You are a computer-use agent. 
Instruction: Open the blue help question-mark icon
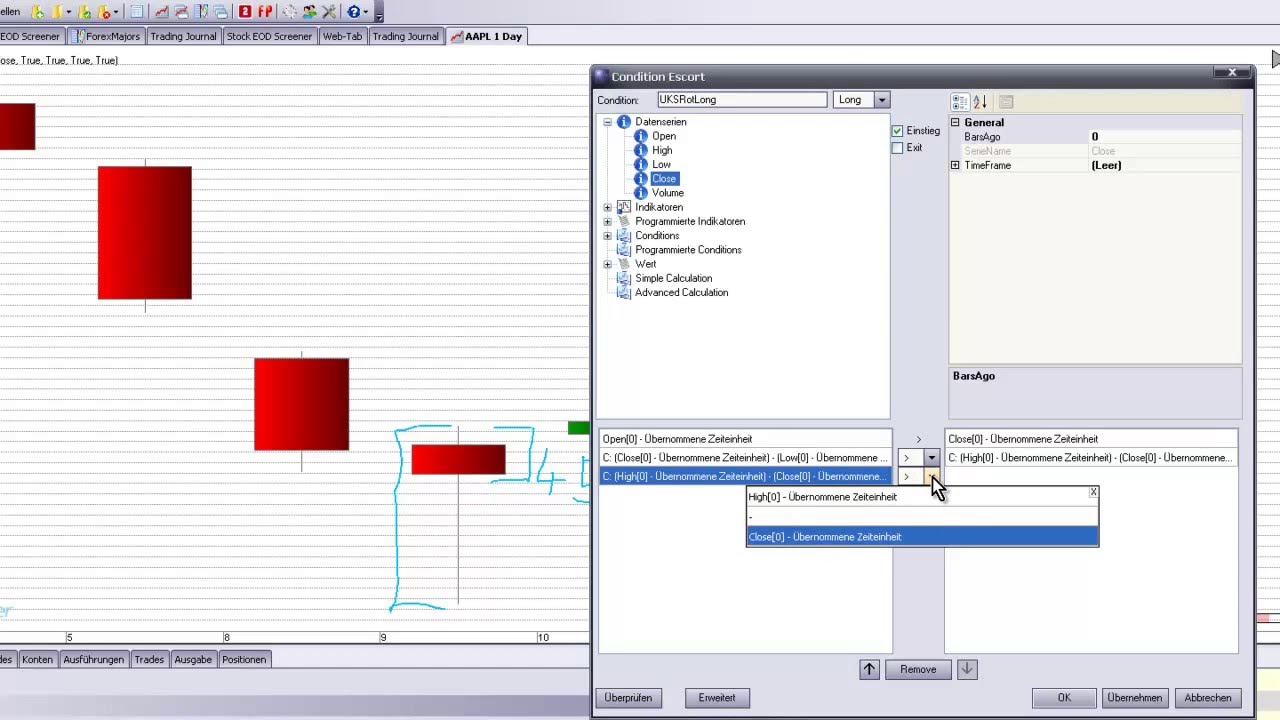click(x=353, y=12)
